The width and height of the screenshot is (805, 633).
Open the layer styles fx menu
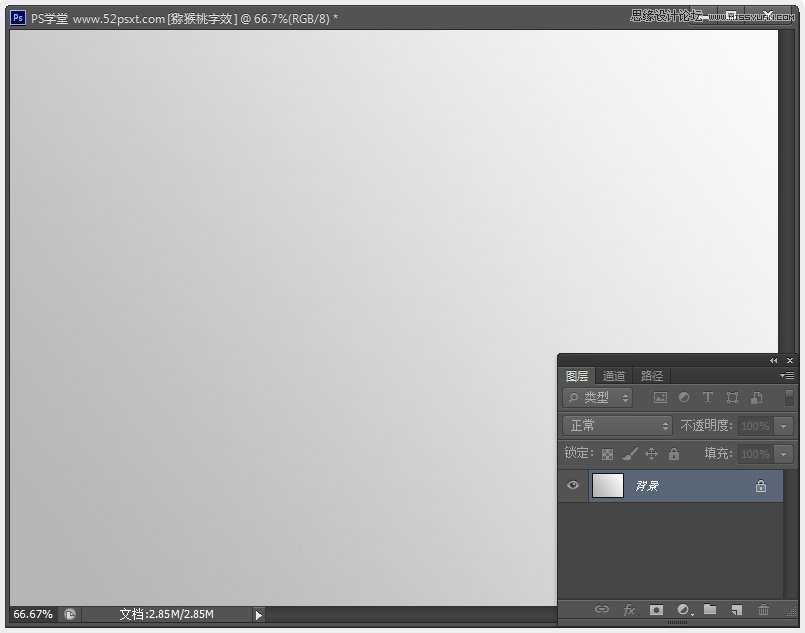pyautogui.click(x=628, y=610)
